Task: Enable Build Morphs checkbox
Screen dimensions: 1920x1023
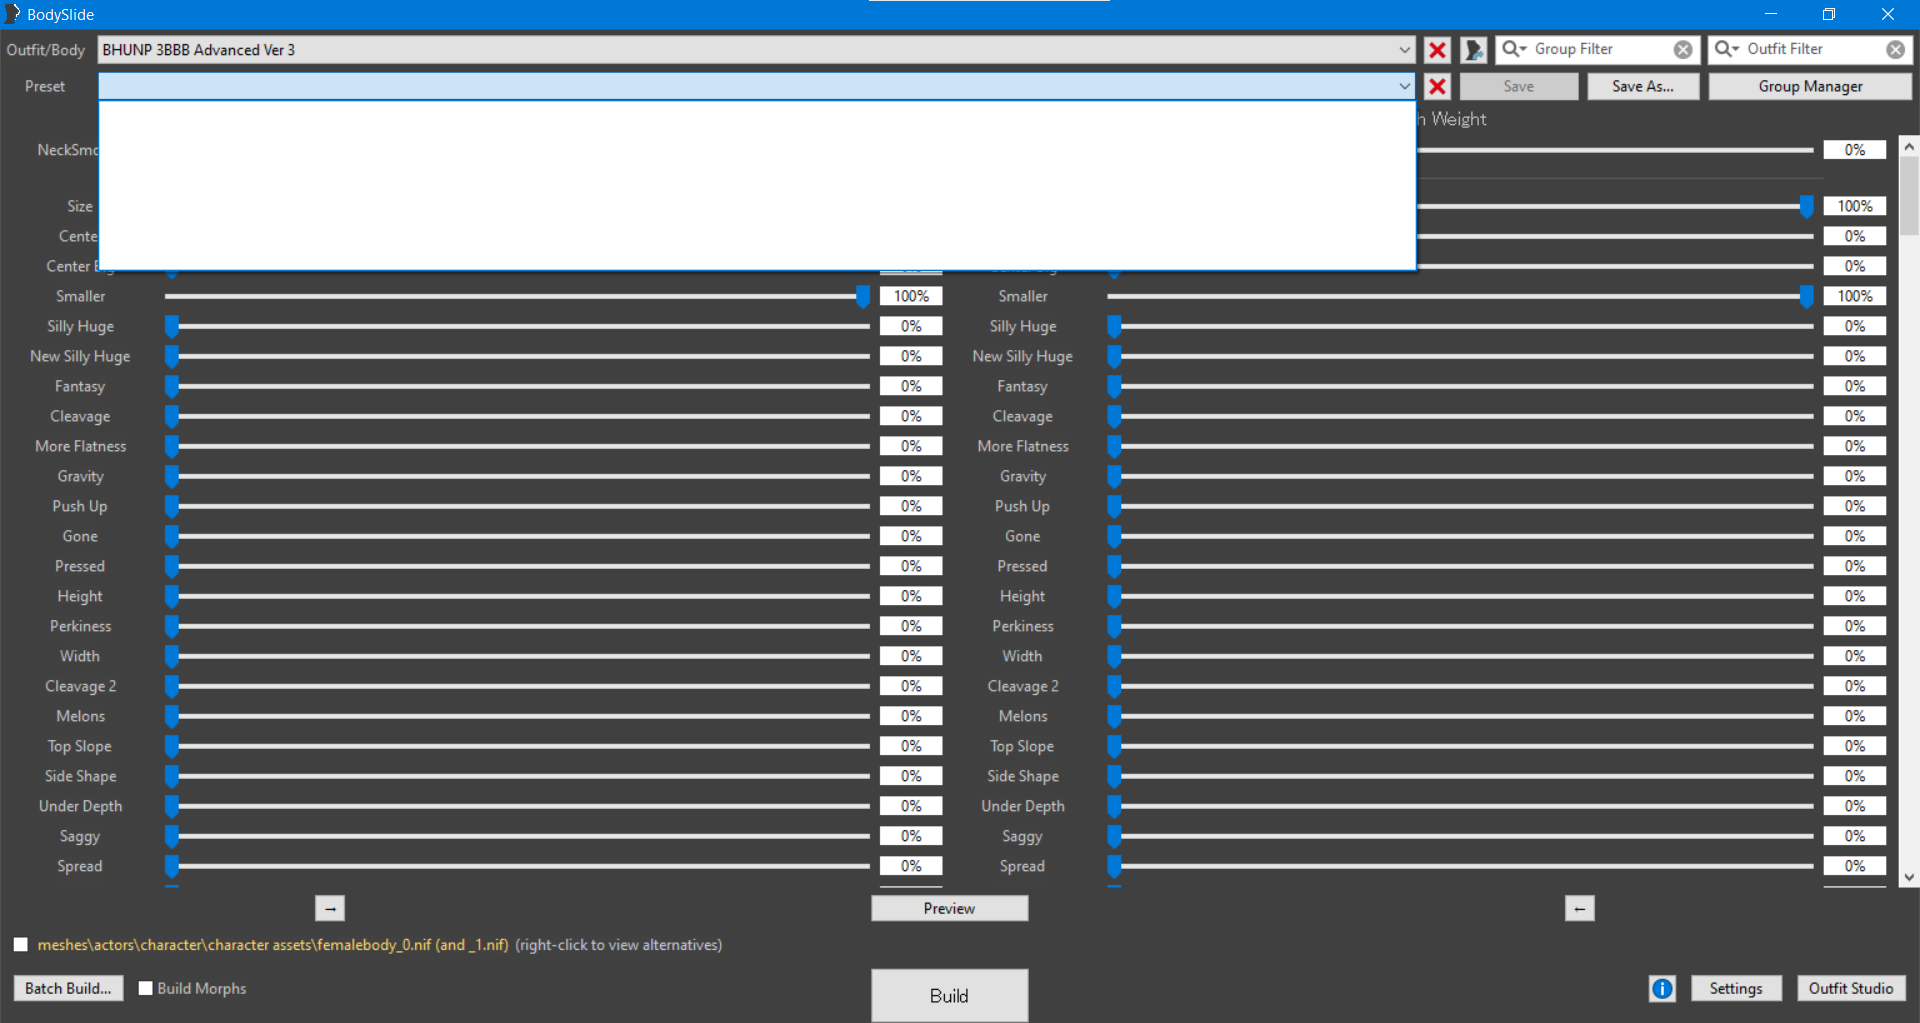Action: click(146, 988)
